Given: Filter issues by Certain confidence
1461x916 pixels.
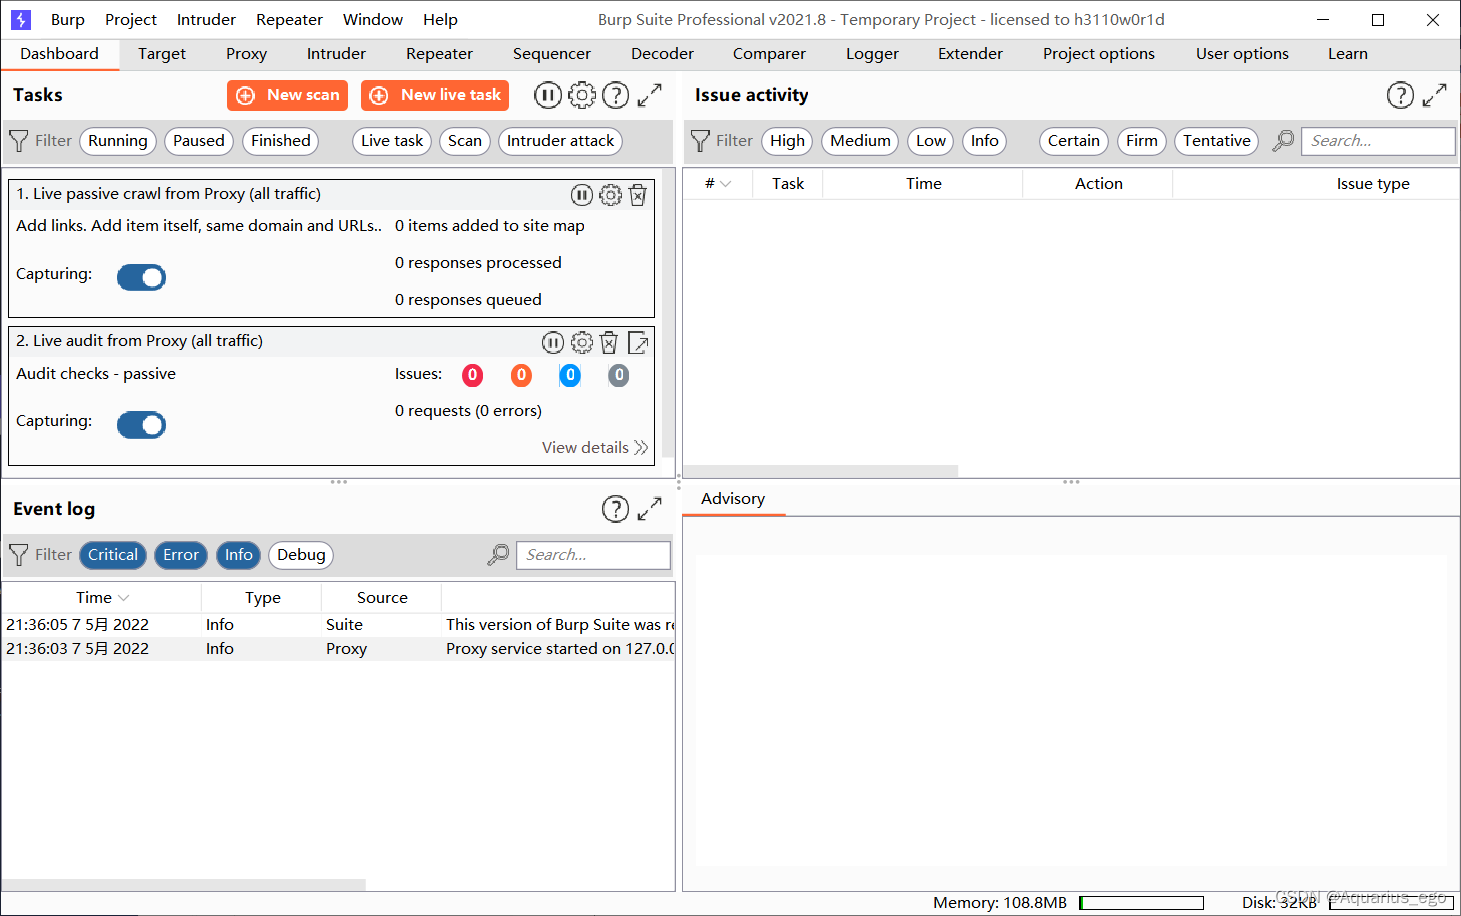Looking at the screenshot, I should (1074, 141).
